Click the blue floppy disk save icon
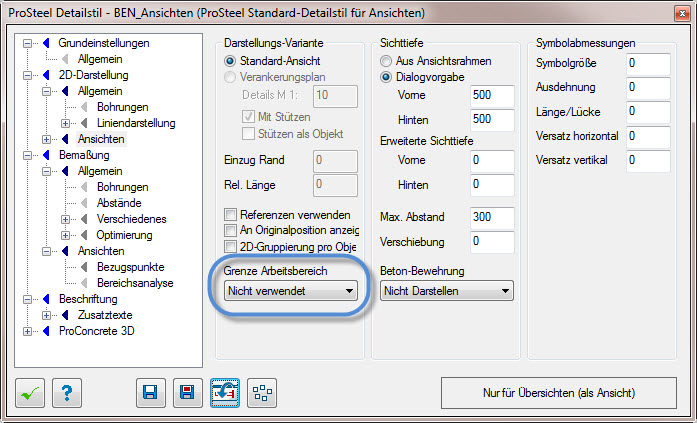 [x=151, y=393]
